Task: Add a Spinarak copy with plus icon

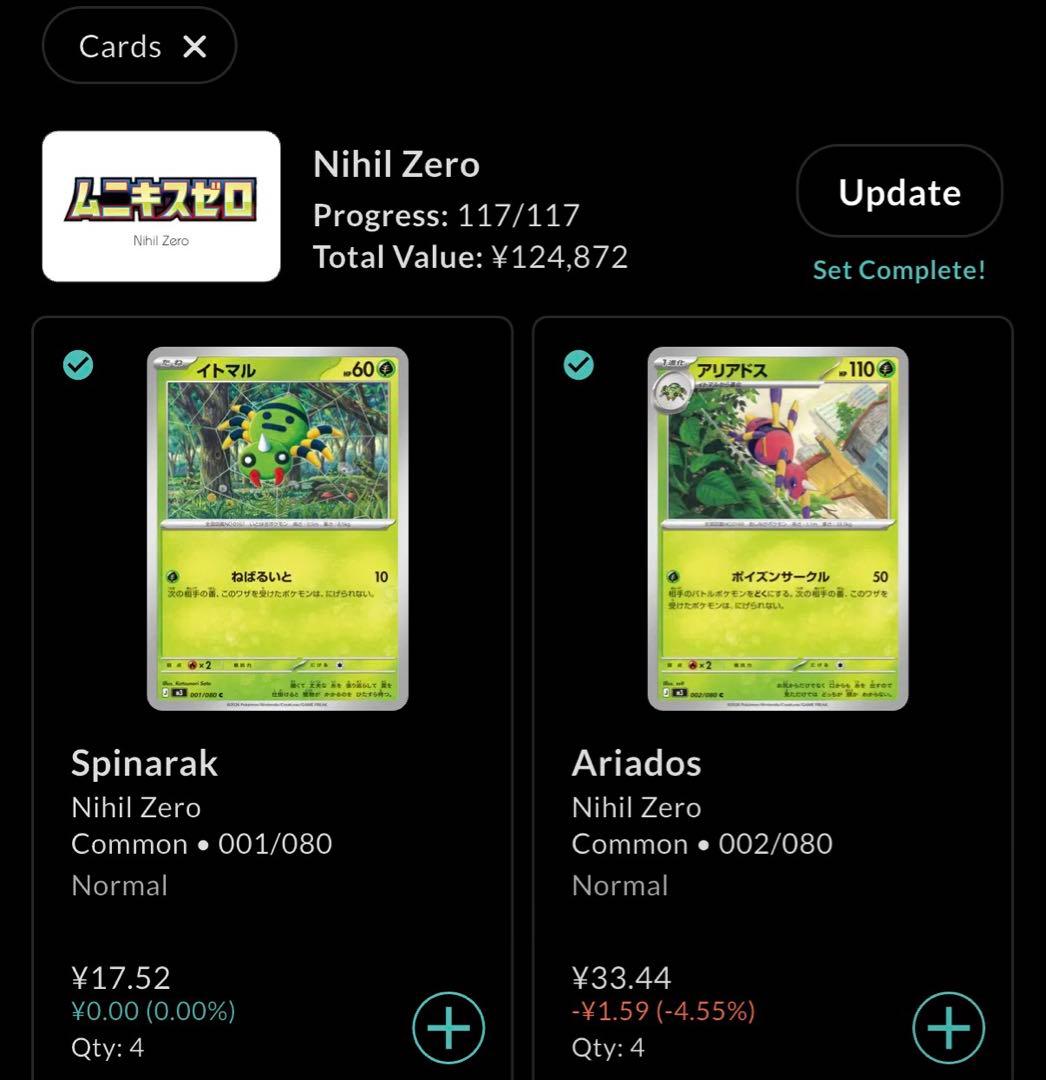Action: click(448, 1028)
